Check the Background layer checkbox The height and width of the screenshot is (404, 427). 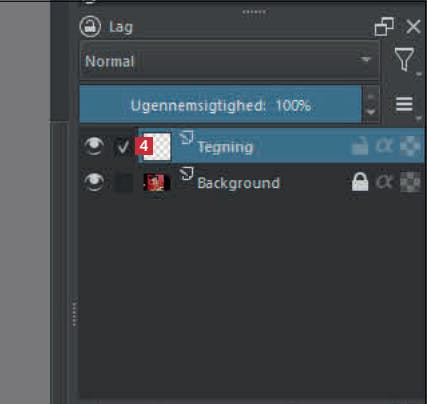click(x=123, y=182)
